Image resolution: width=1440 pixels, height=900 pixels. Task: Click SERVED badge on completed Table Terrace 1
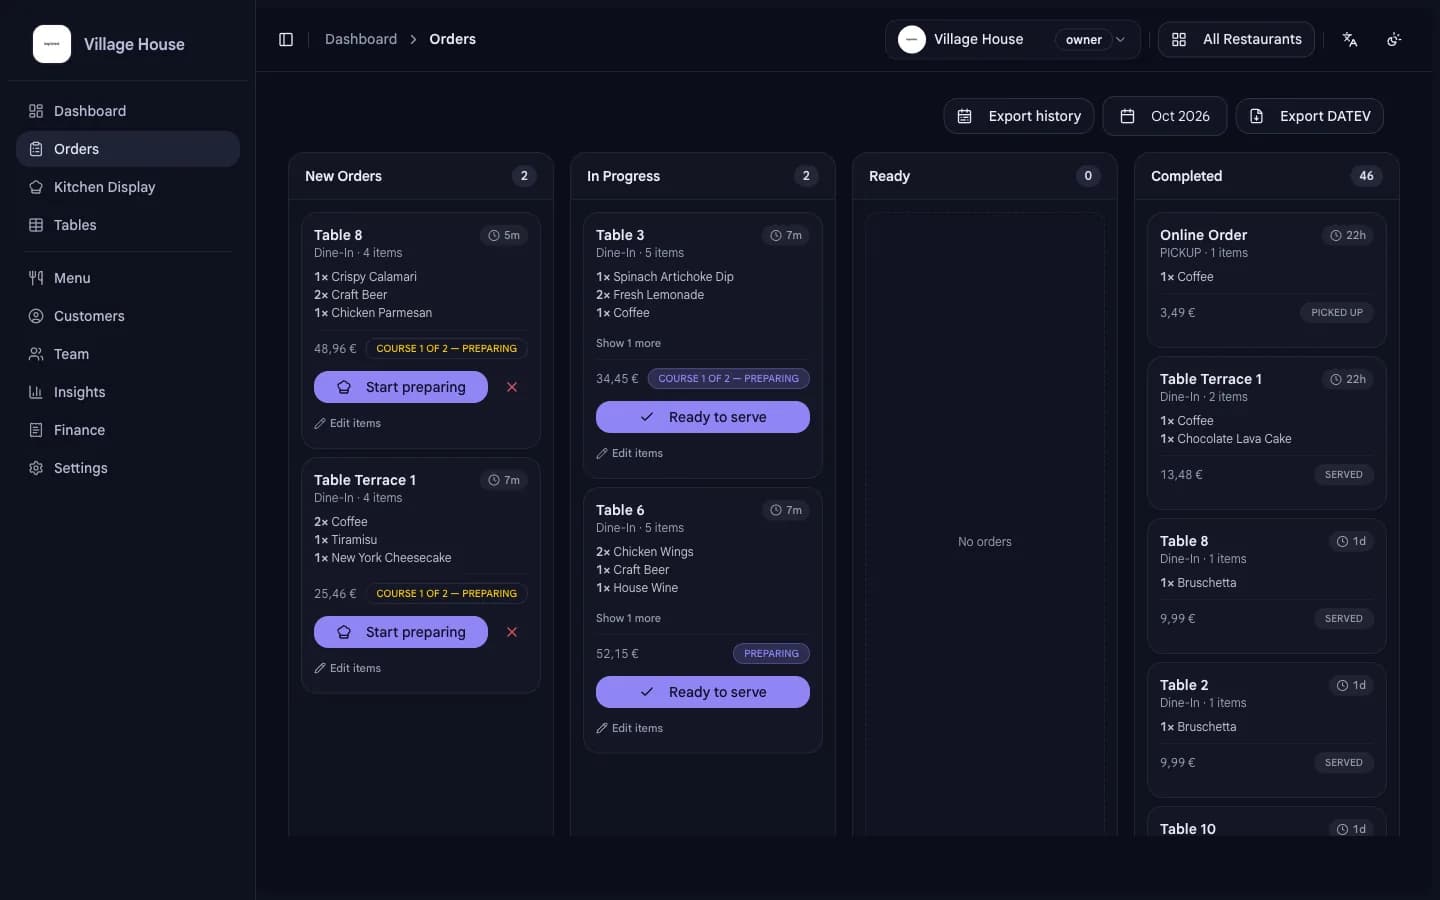(x=1343, y=474)
